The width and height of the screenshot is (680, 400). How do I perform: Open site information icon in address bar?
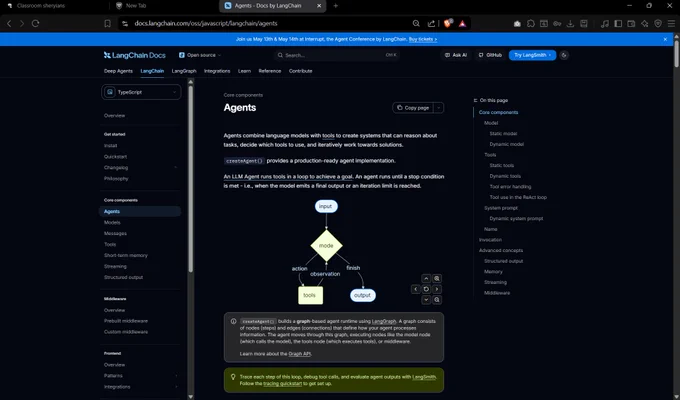tap(125, 23)
